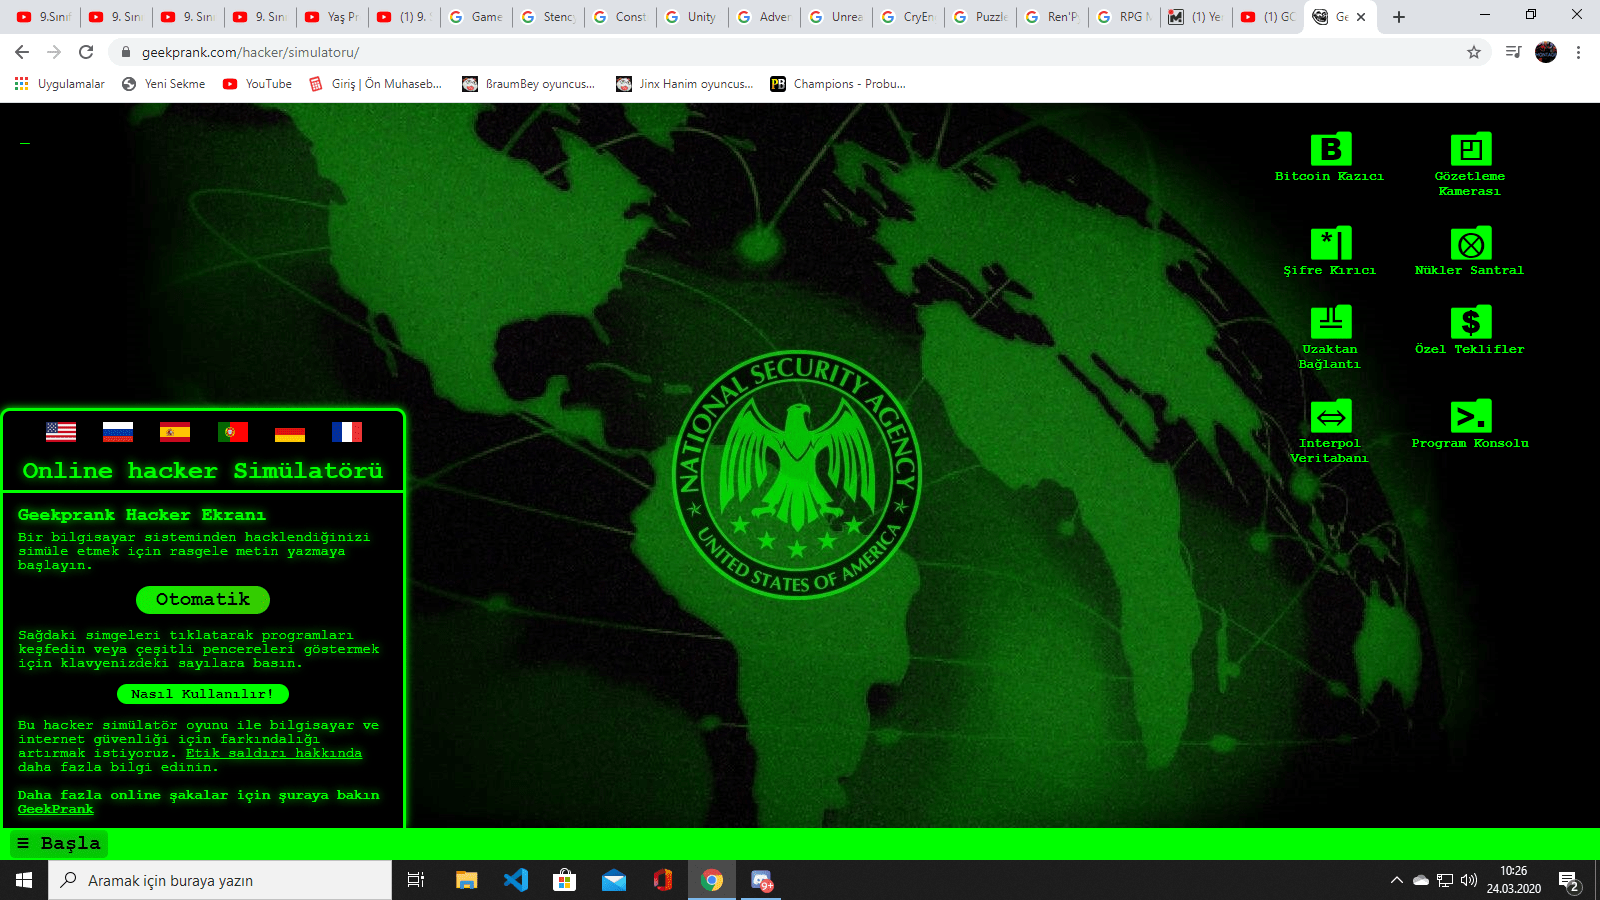Open the Bitcoin Kazıcı program icon

pos(1330,150)
